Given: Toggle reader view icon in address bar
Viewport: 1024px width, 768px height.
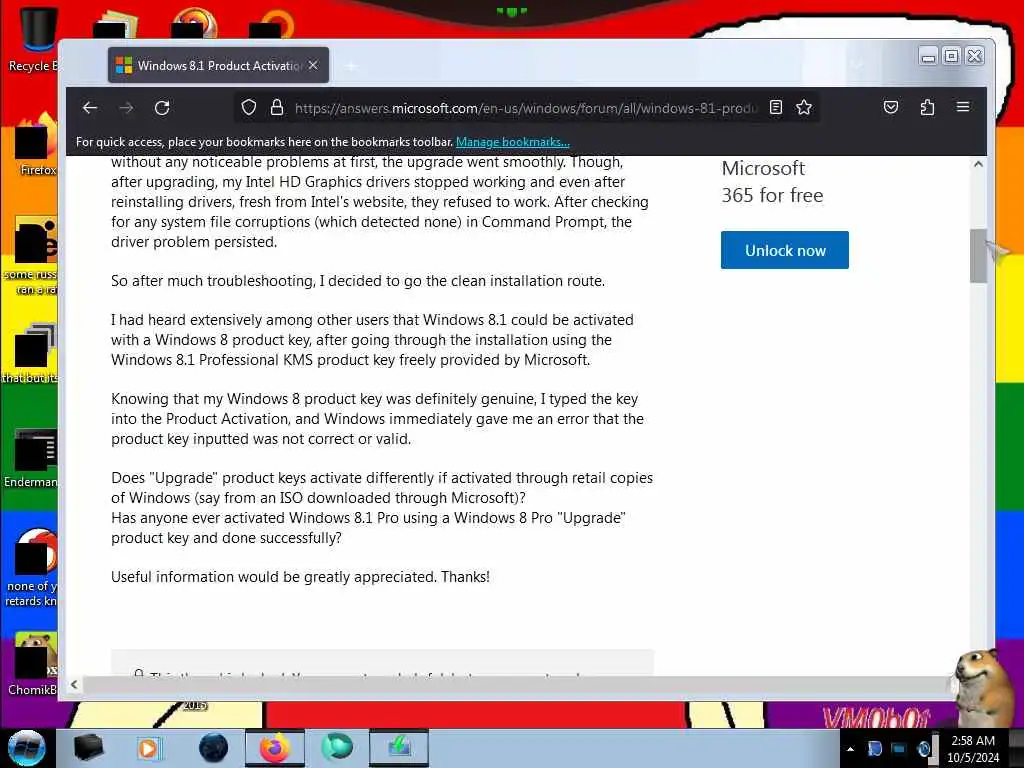Looking at the screenshot, I should [x=776, y=108].
